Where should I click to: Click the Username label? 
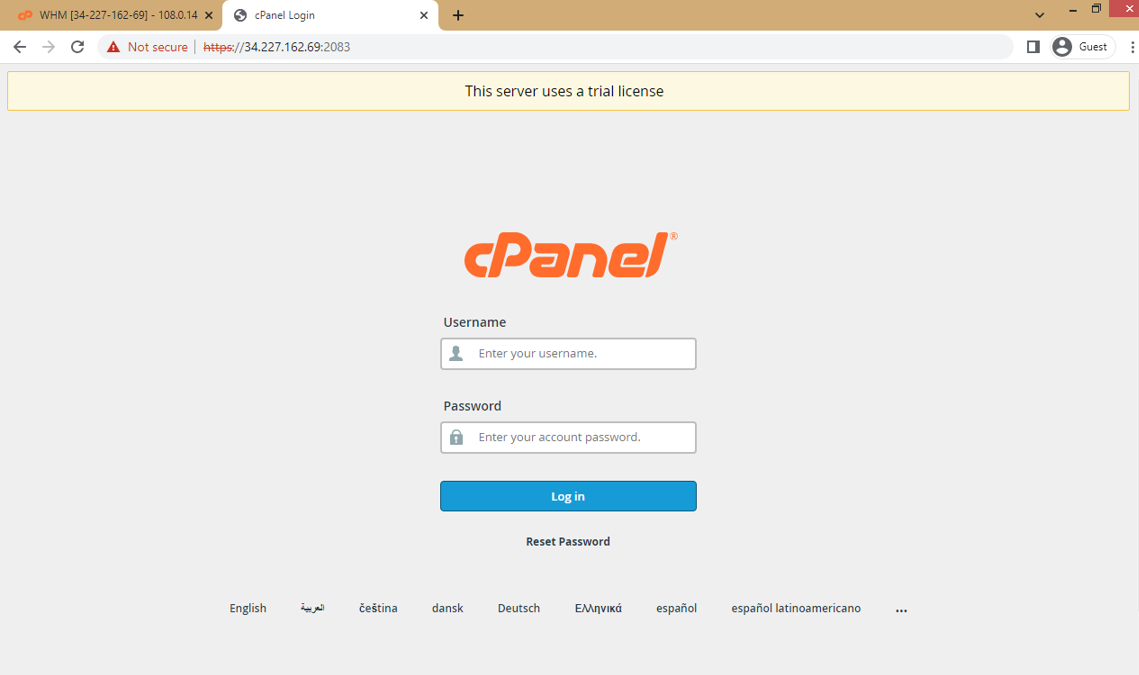click(x=474, y=322)
